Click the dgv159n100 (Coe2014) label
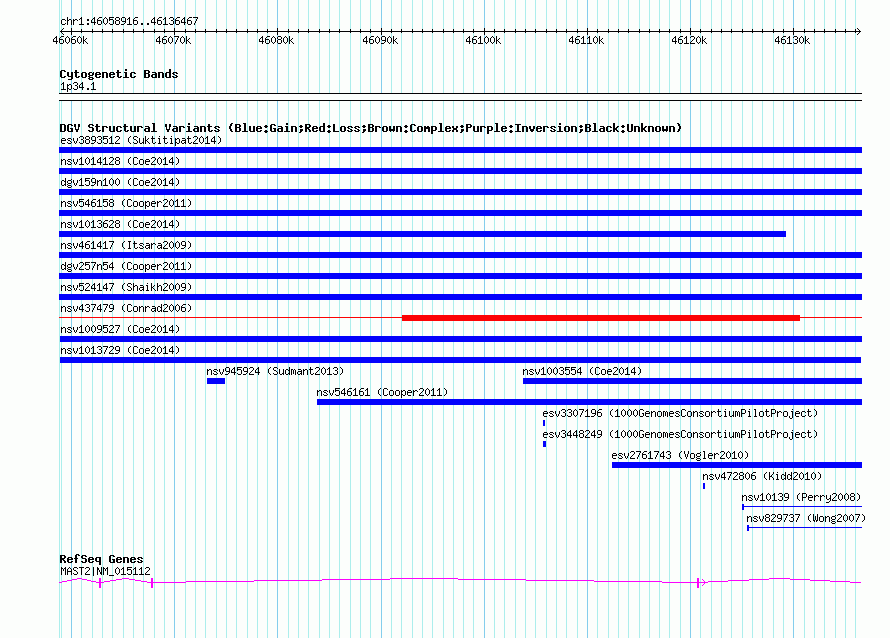Viewport: 890px width, 638px height. tap(120, 182)
